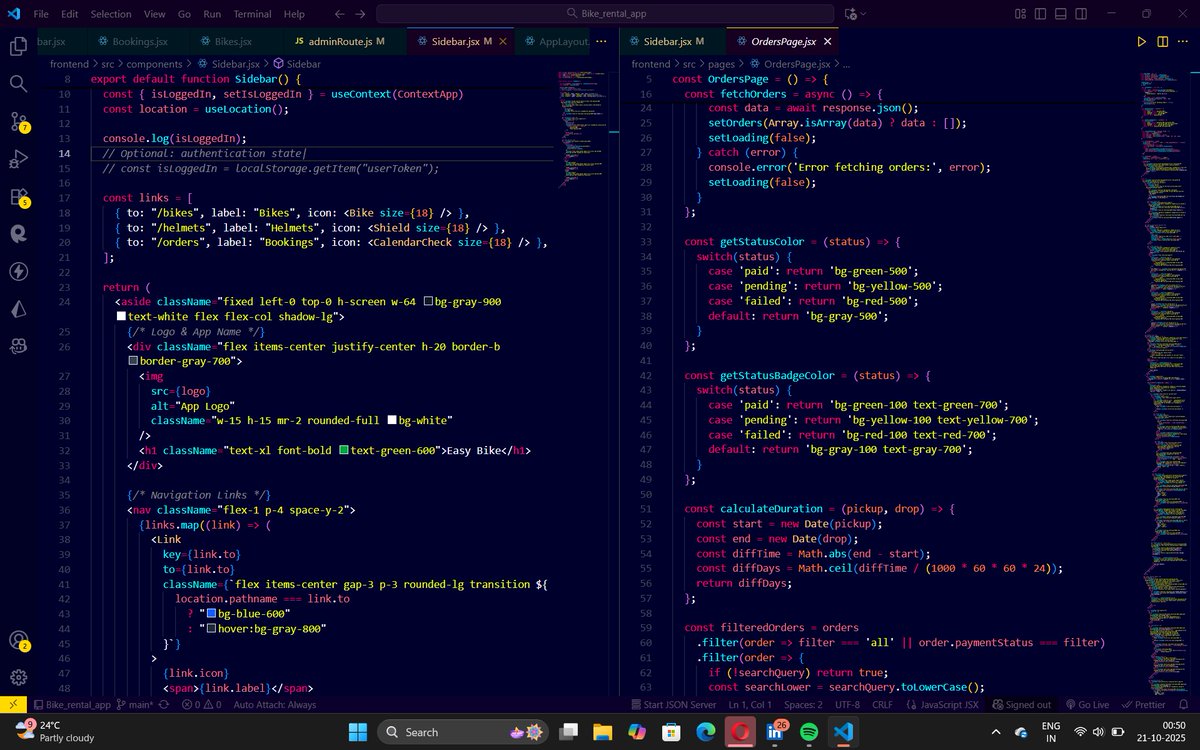
Task: Open the Explorer view in activity bar
Action: coord(18,46)
